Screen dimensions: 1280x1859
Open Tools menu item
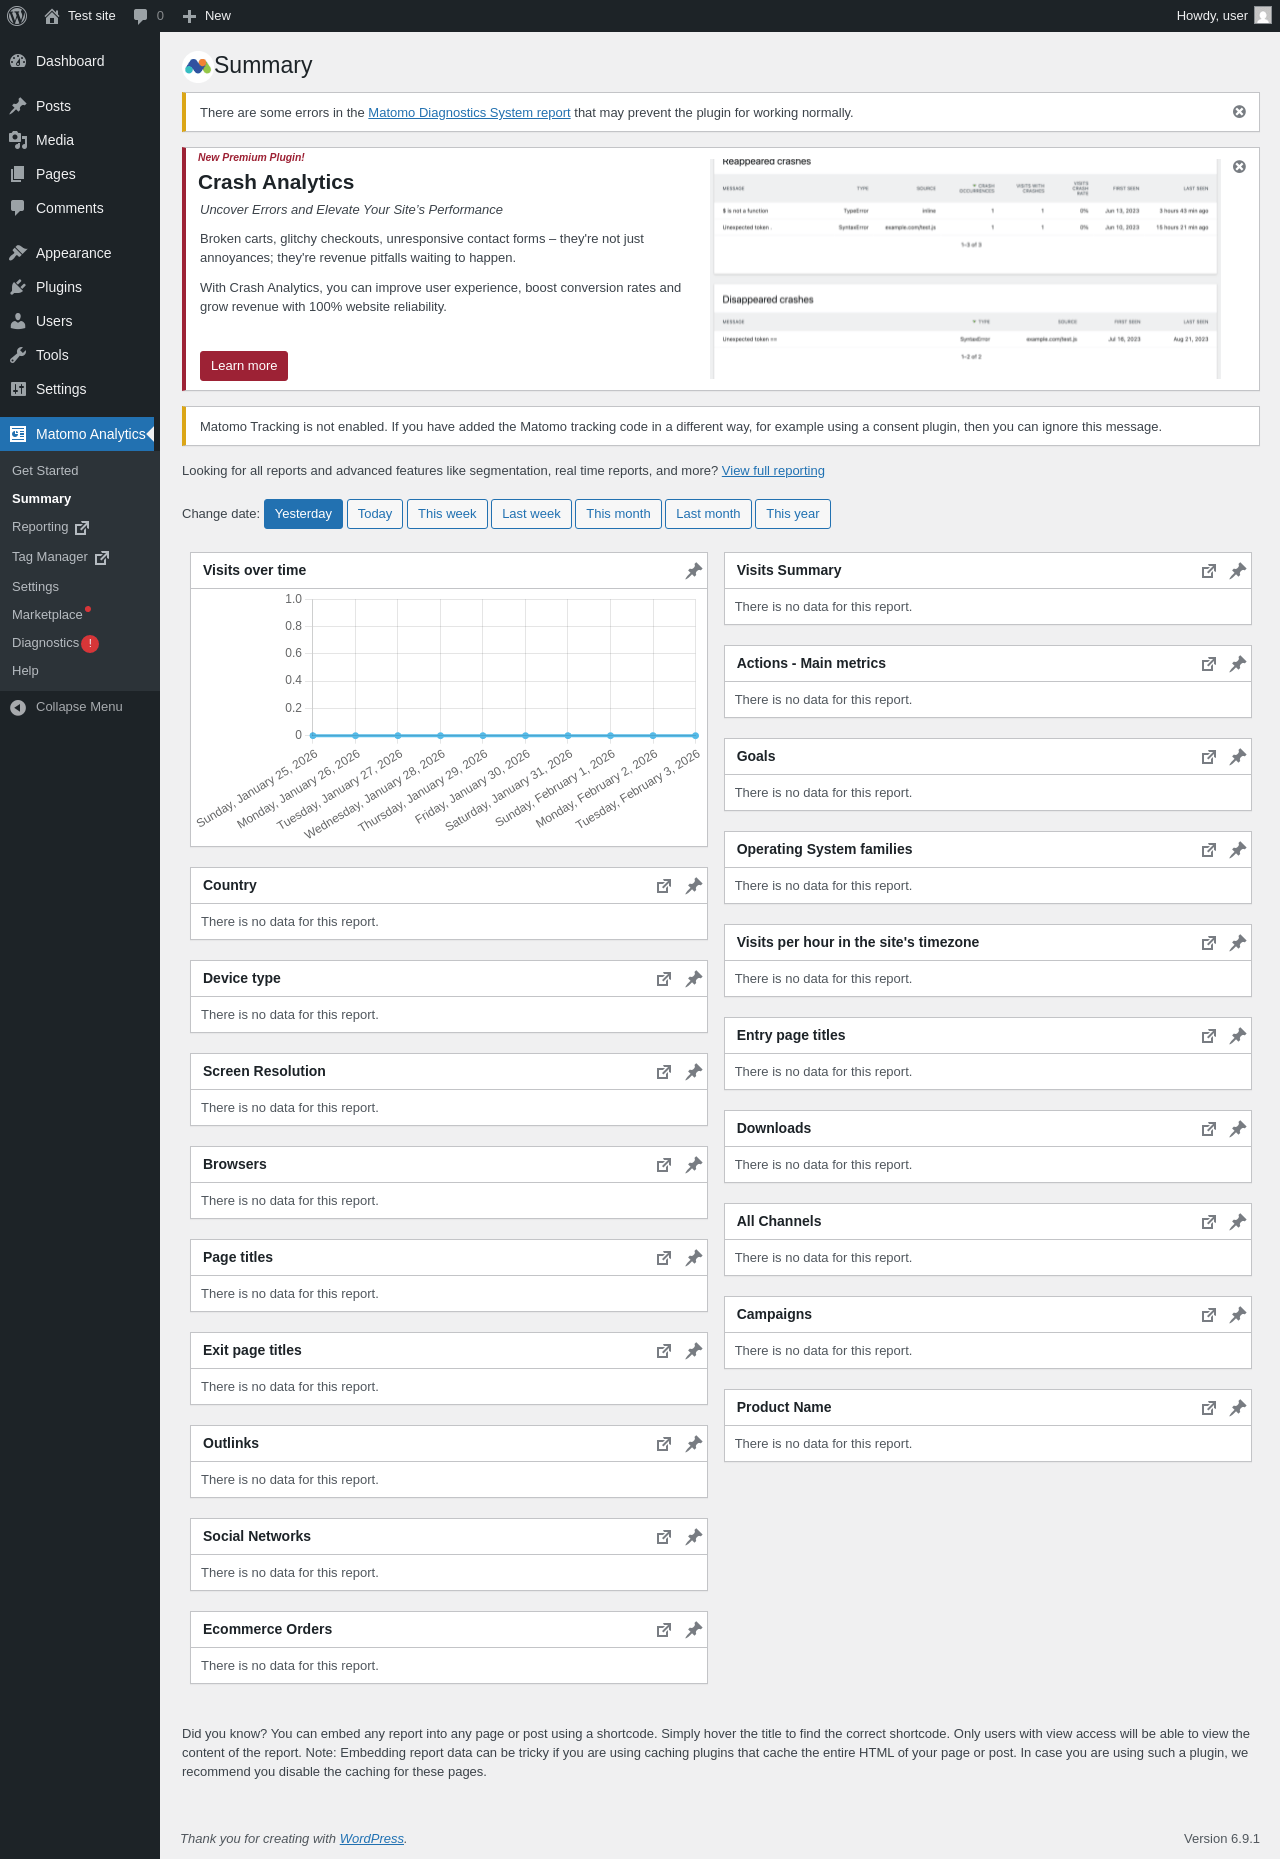click(x=80, y=355)
